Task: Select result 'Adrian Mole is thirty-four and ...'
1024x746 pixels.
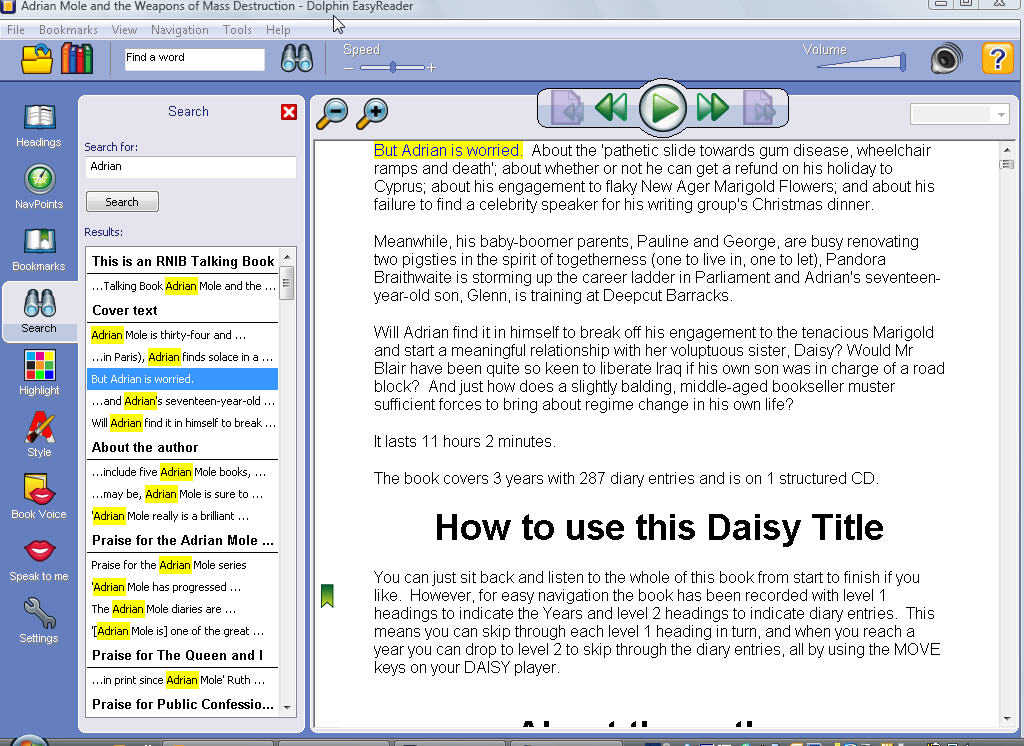Action: (183, 335)
